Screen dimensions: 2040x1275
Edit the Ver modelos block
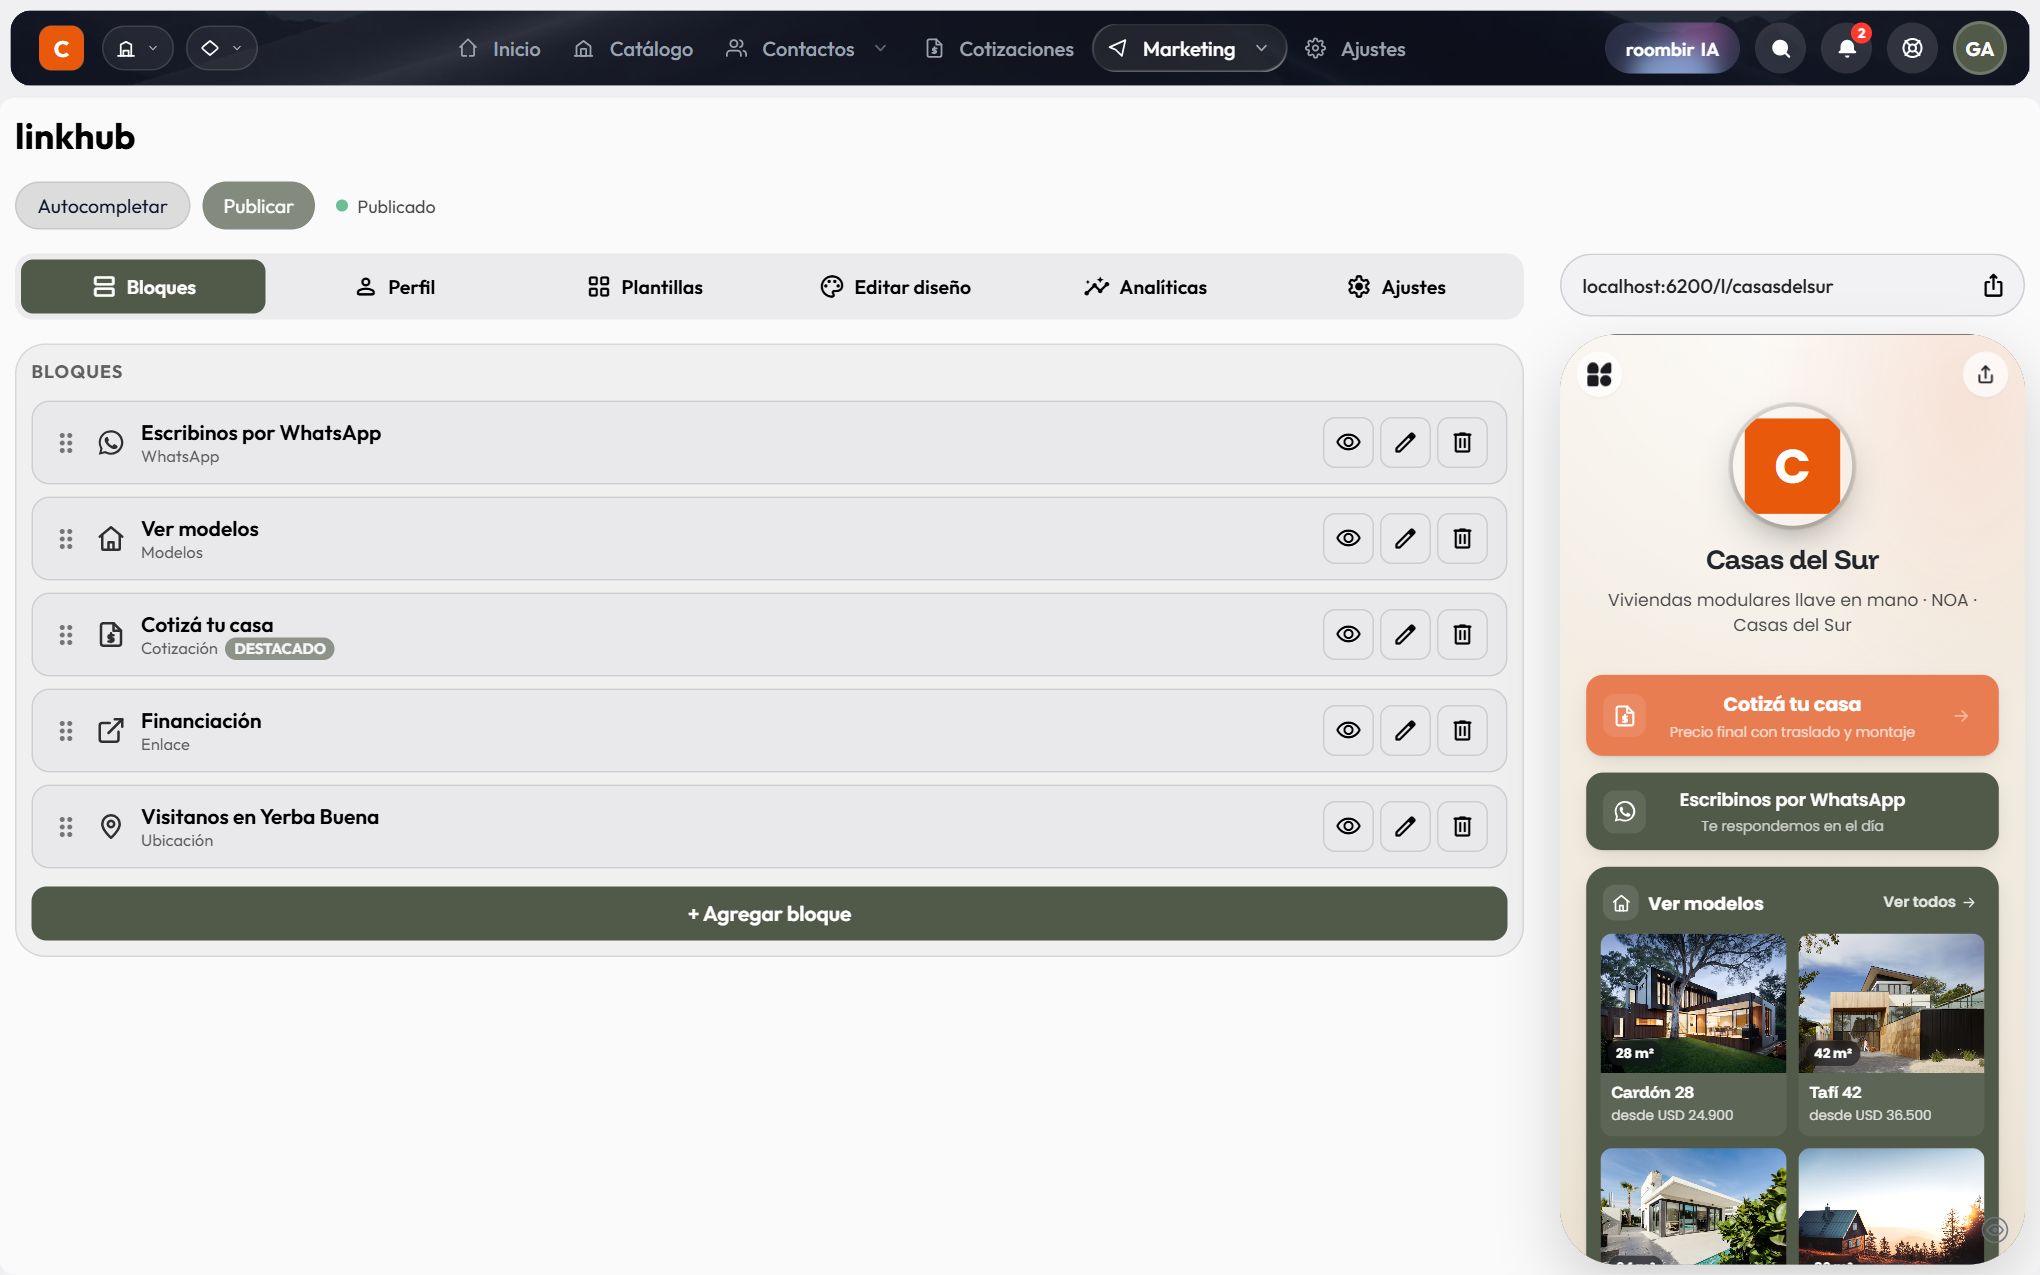point(1405,538)
